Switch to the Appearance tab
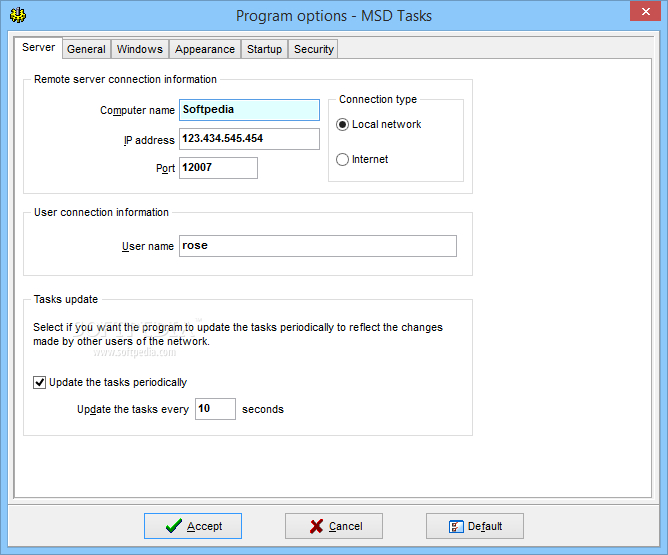Viewport: 668px width, 555px height. (x=205, y=49)
